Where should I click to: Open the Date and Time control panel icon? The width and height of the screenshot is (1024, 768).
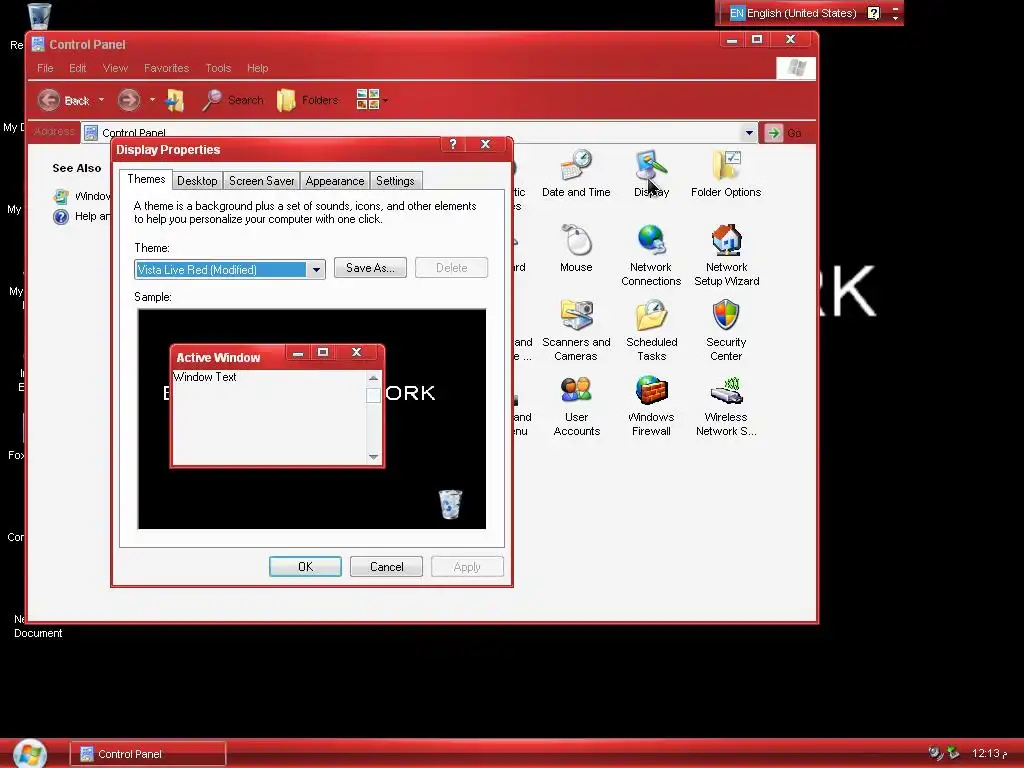(576, 174)
